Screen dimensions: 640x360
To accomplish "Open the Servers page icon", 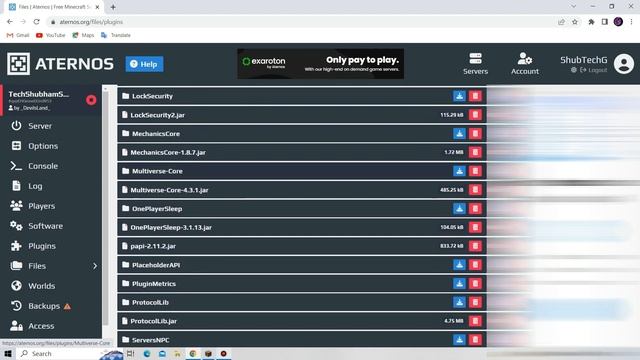I will pos(475,58).
